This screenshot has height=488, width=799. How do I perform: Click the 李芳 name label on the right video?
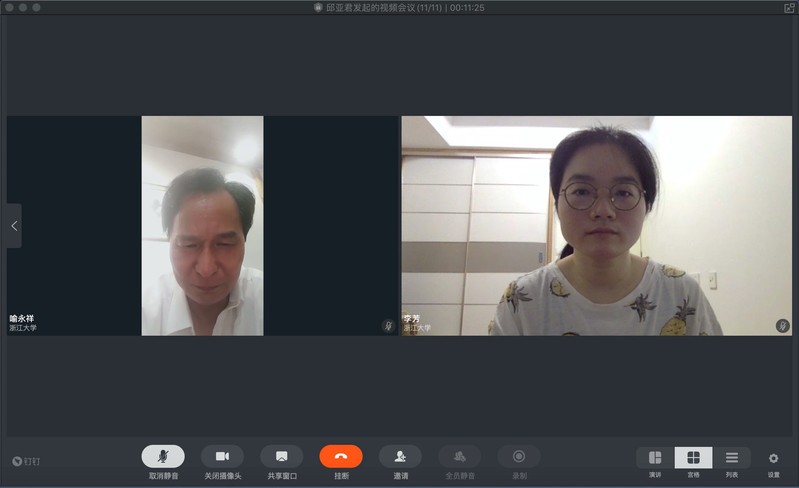[x=411, y=318]
